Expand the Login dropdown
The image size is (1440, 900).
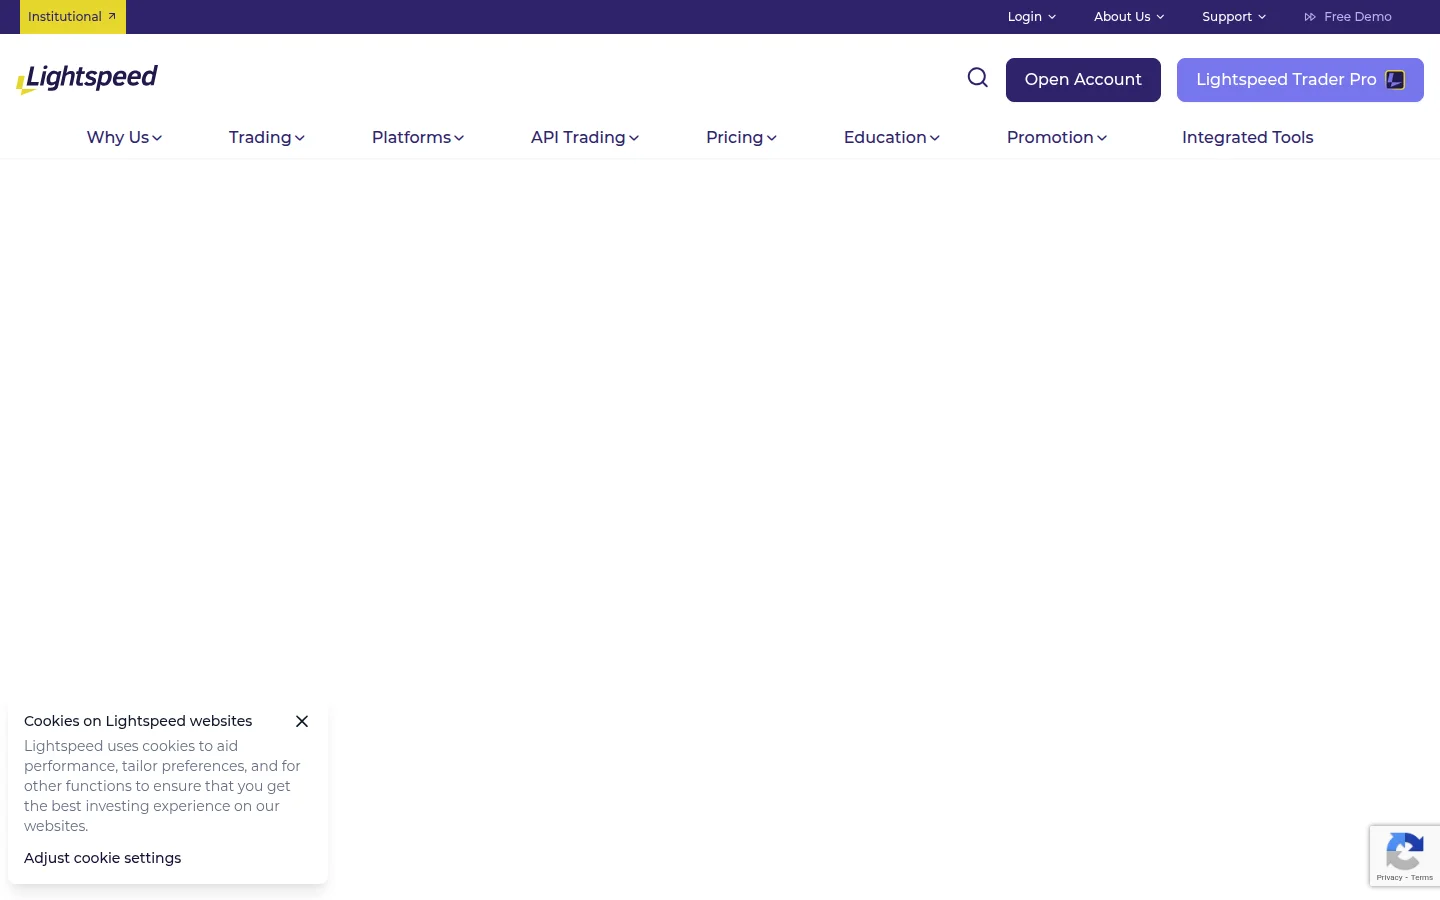1031,17
